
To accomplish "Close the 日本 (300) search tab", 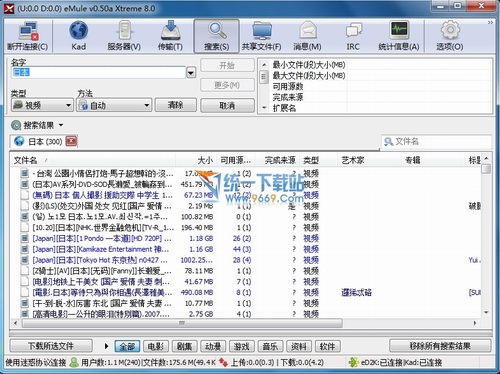I will click(71, 141).
